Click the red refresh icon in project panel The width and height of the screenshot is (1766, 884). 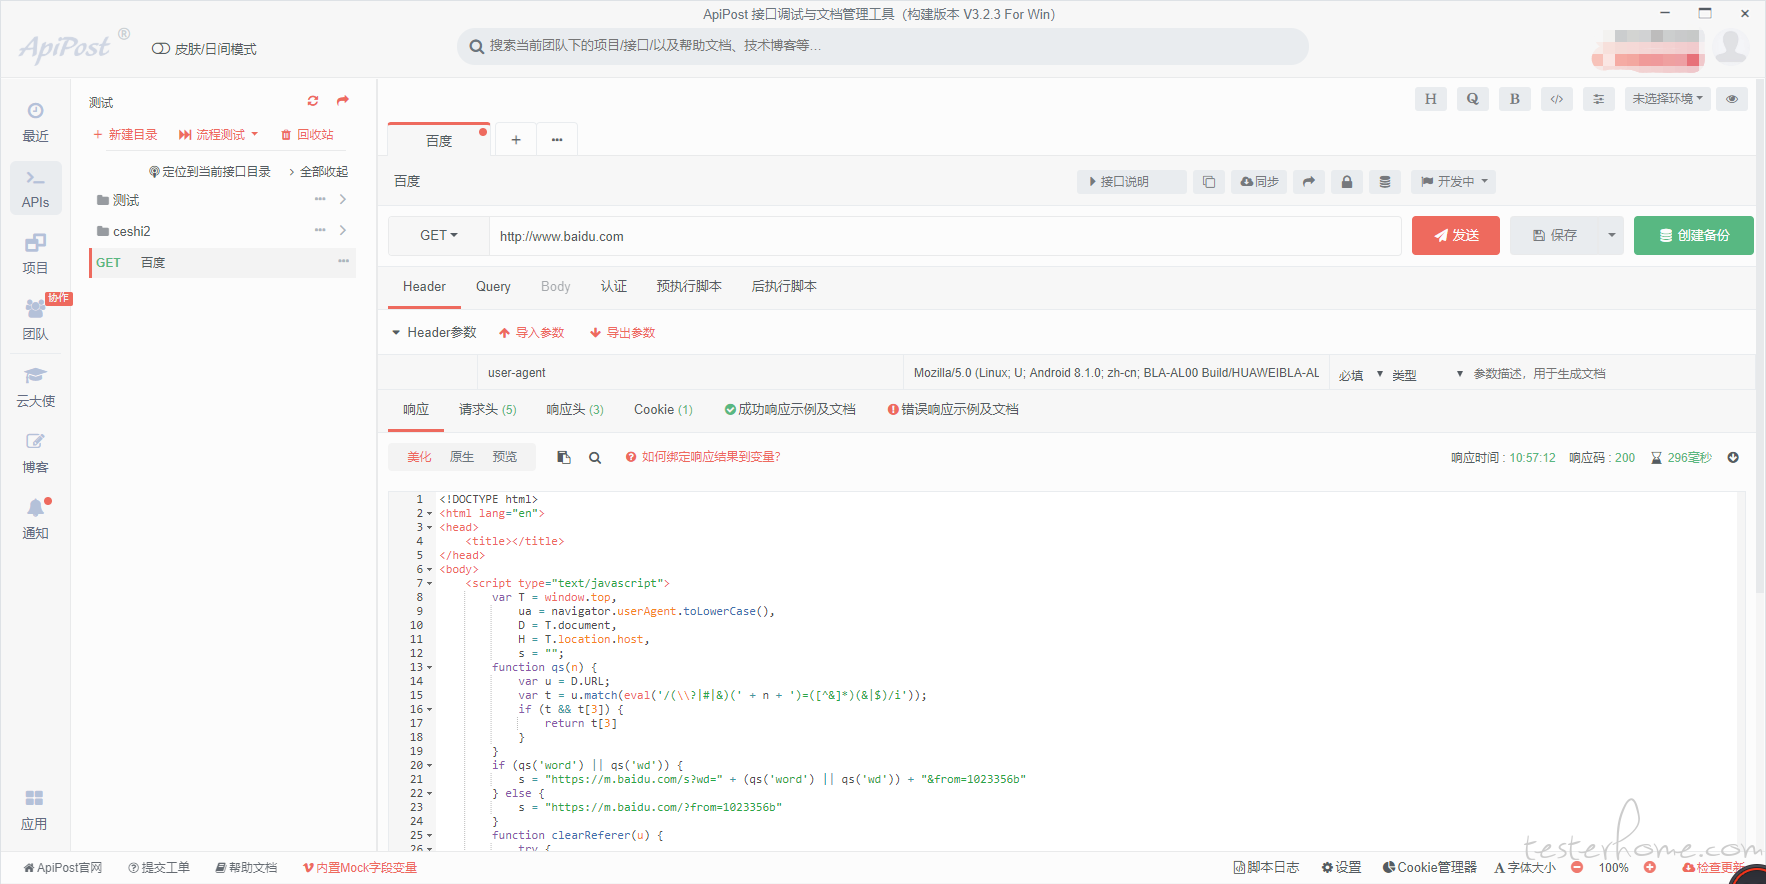click(313, 101)
